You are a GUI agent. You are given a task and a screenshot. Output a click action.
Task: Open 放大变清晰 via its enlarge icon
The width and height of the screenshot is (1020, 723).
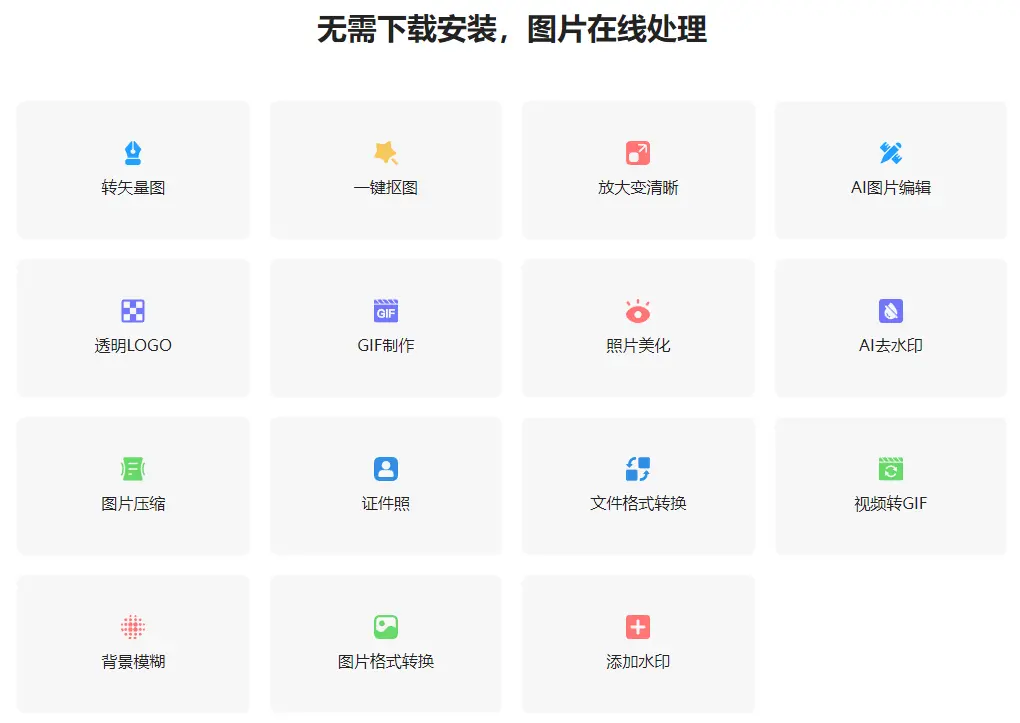[x=638, y=152]
